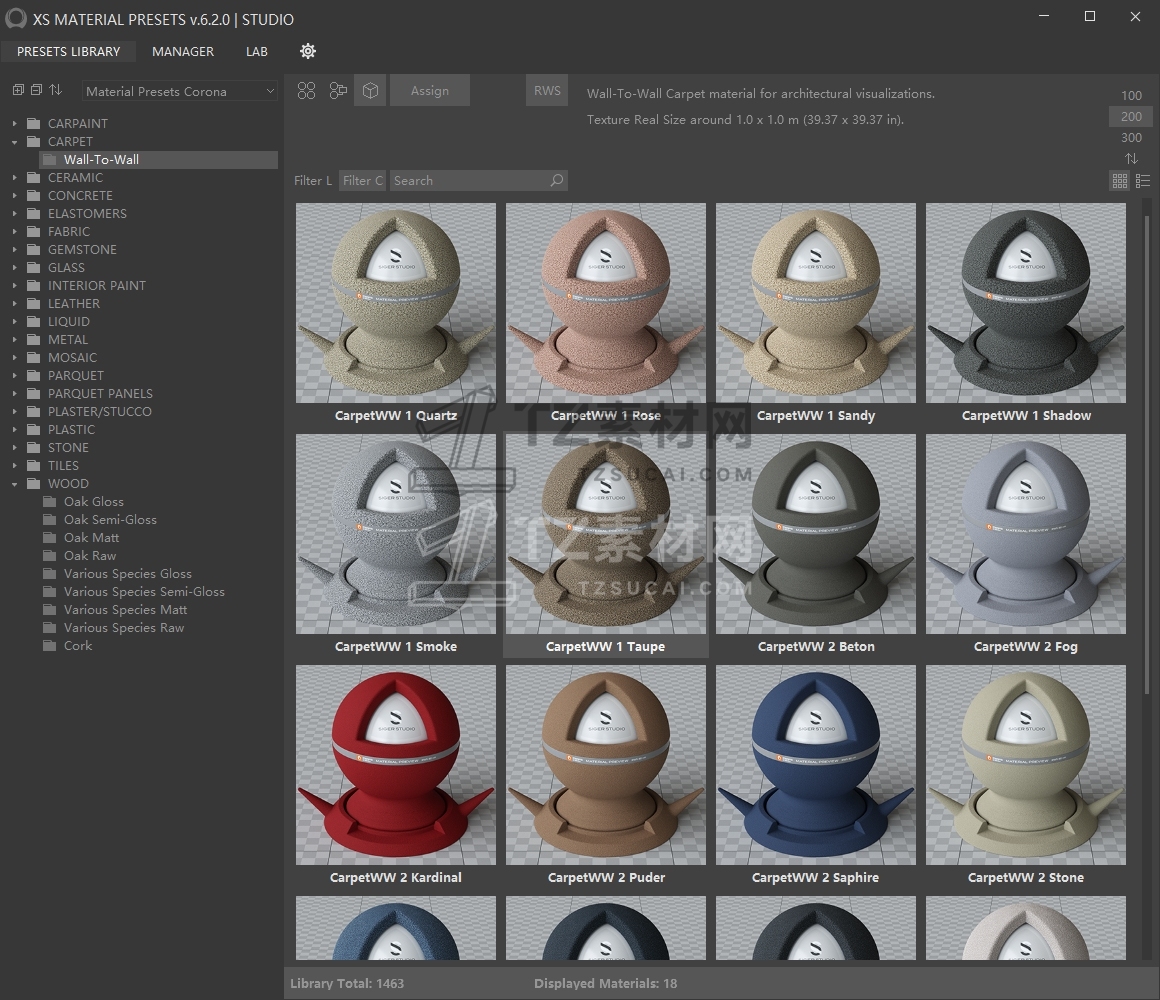Set thumbnail size to 300

tap(1131, 138)
